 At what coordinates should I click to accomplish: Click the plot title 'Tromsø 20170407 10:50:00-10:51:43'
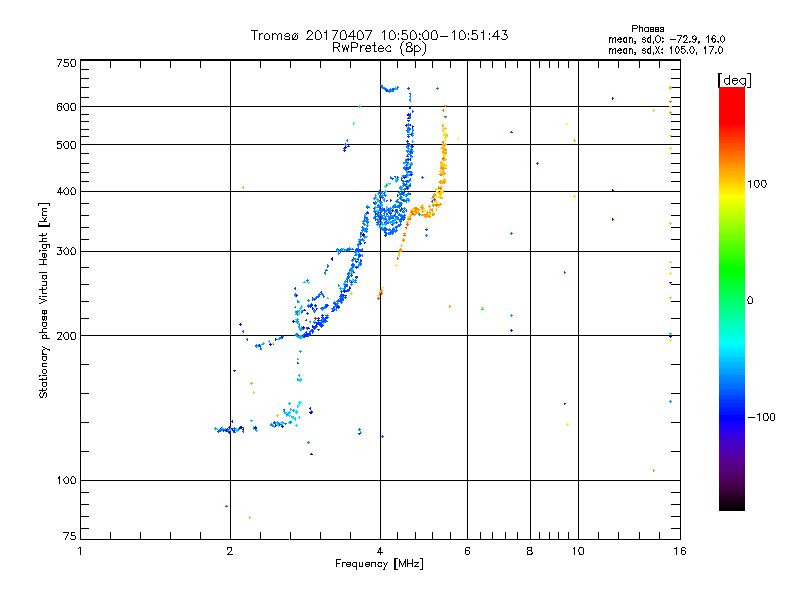pyautogui.click(x=379, y=35)
